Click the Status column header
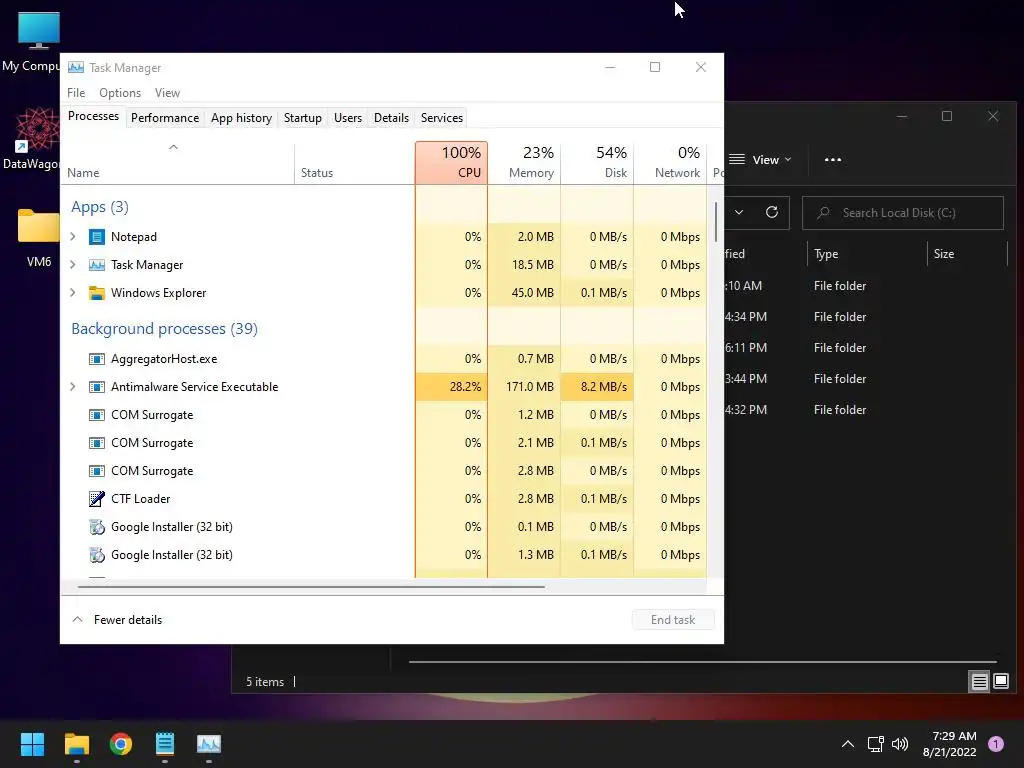 tap(355, 163)
